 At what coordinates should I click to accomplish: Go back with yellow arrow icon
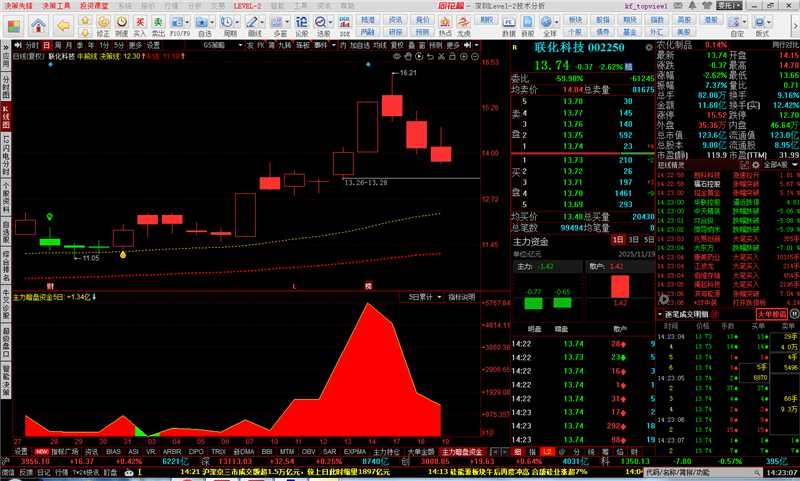(x=63, y=25)
